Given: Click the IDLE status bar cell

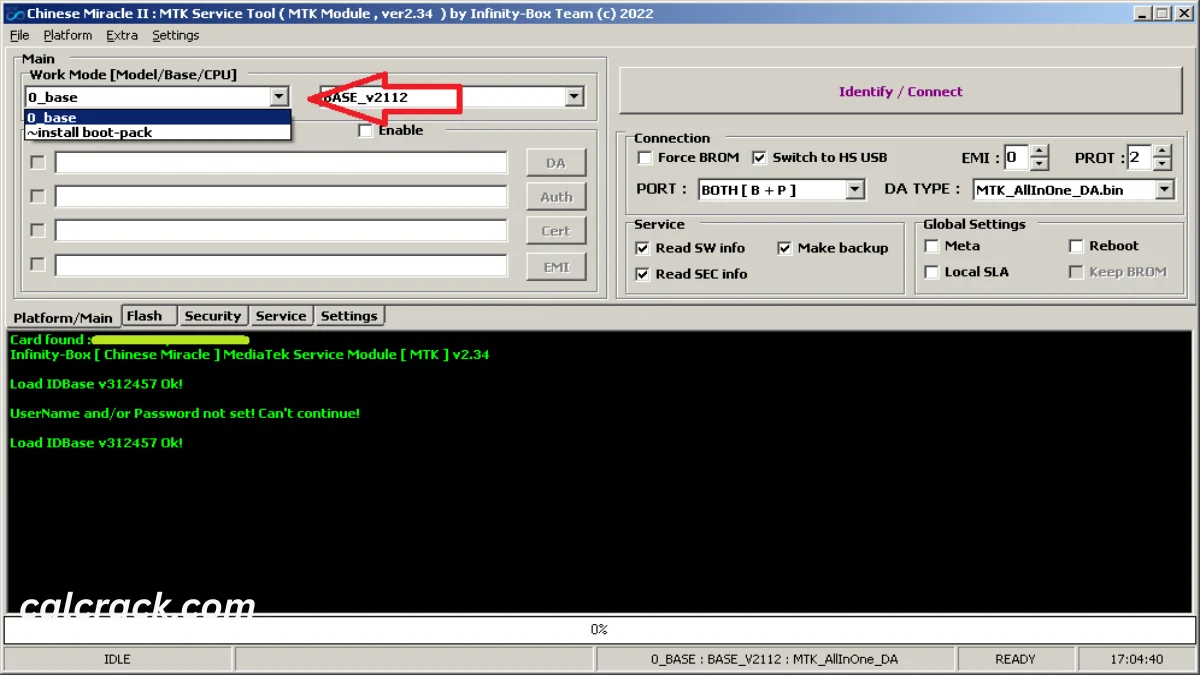Looking at the screenshot, I should 118,659.
